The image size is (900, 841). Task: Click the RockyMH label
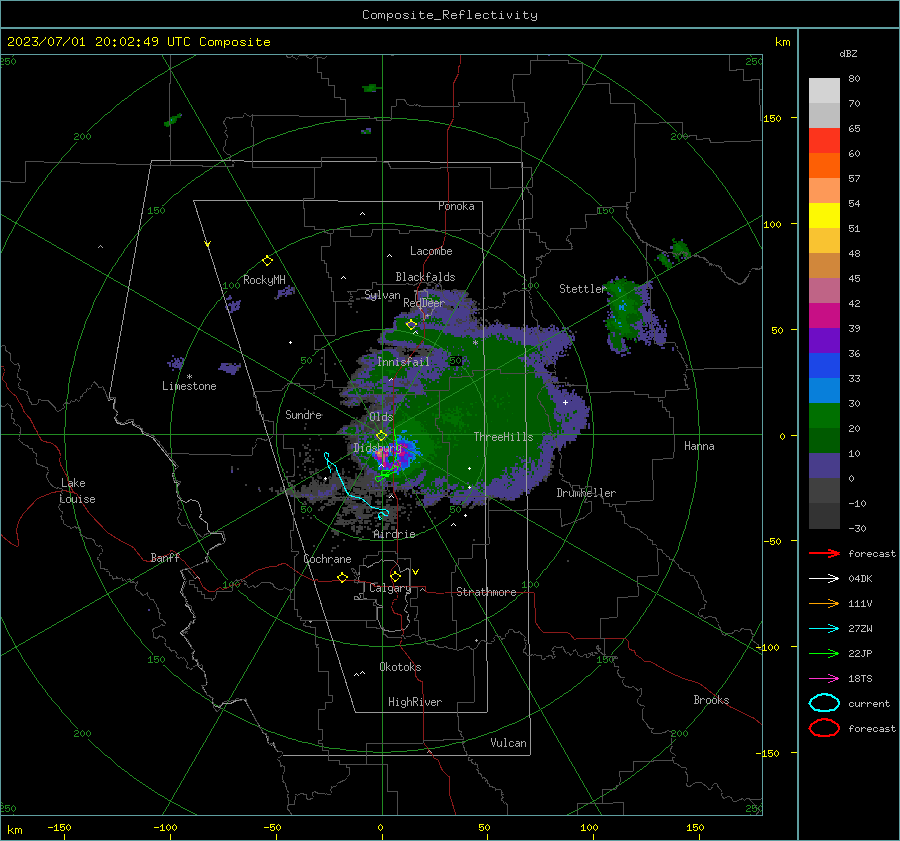tap(264, 280)
